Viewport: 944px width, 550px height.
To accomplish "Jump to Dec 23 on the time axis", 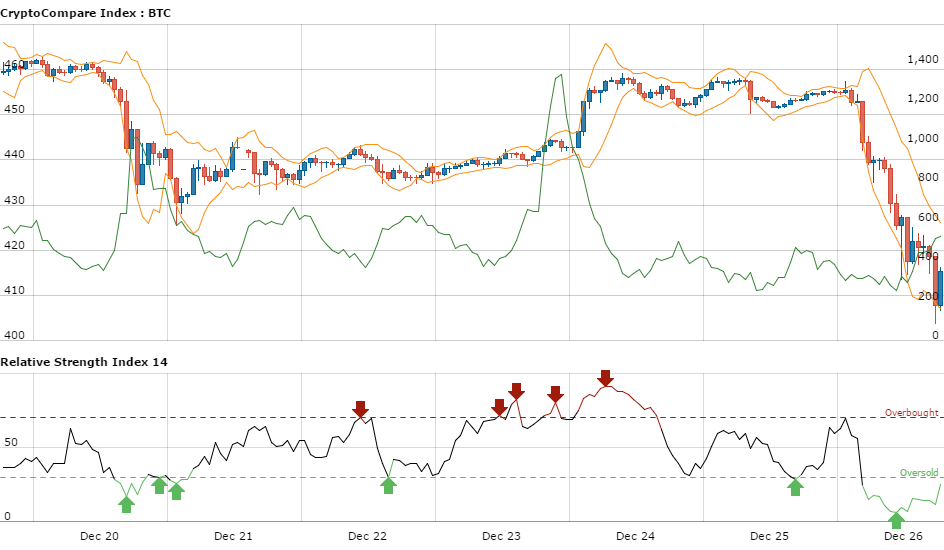I will 502,537.
